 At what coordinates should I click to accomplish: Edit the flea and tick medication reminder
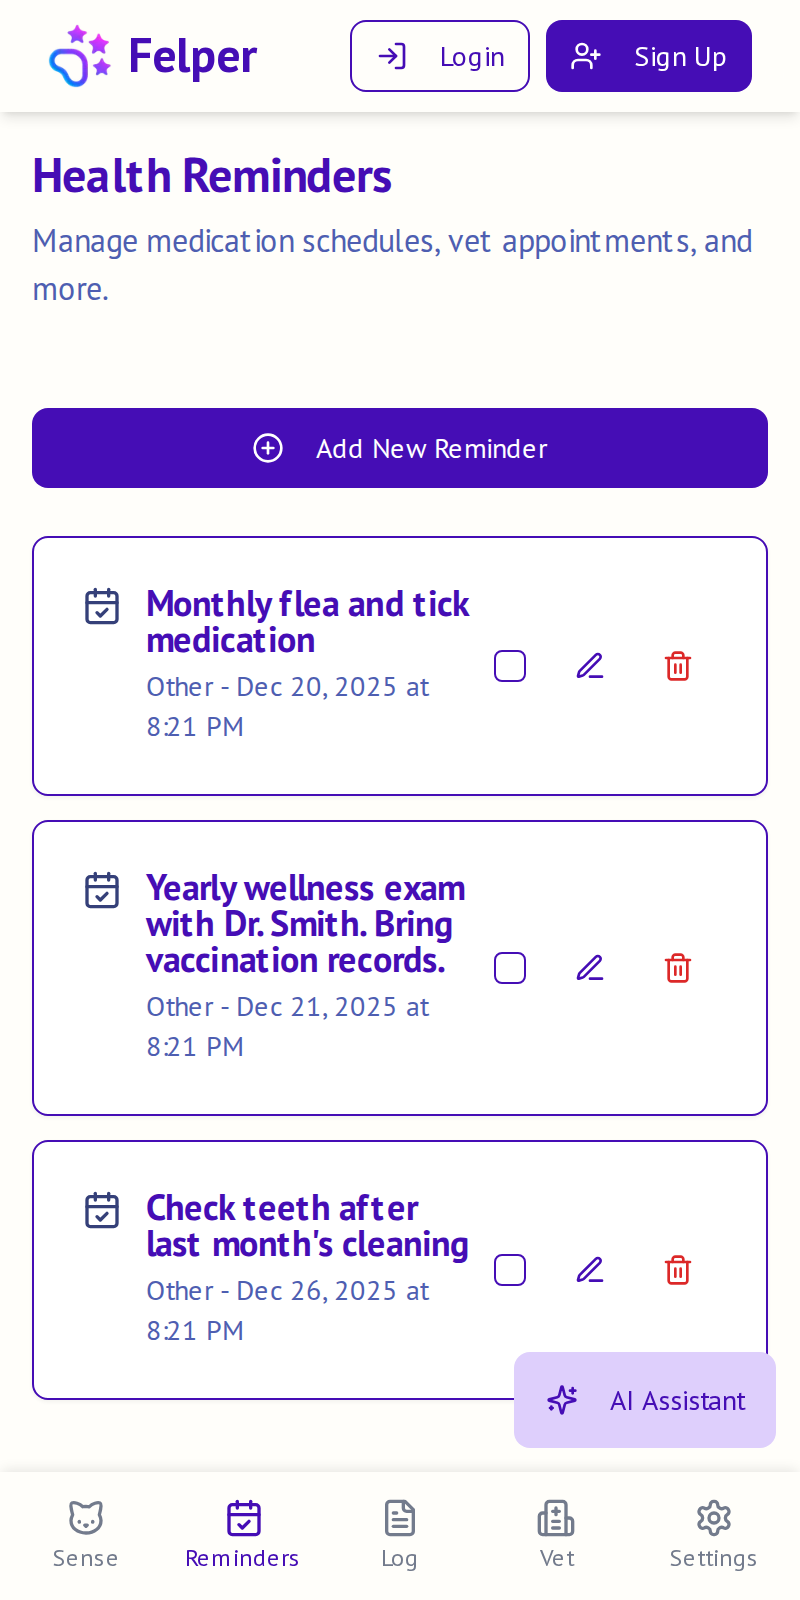(x=590, y=666)
